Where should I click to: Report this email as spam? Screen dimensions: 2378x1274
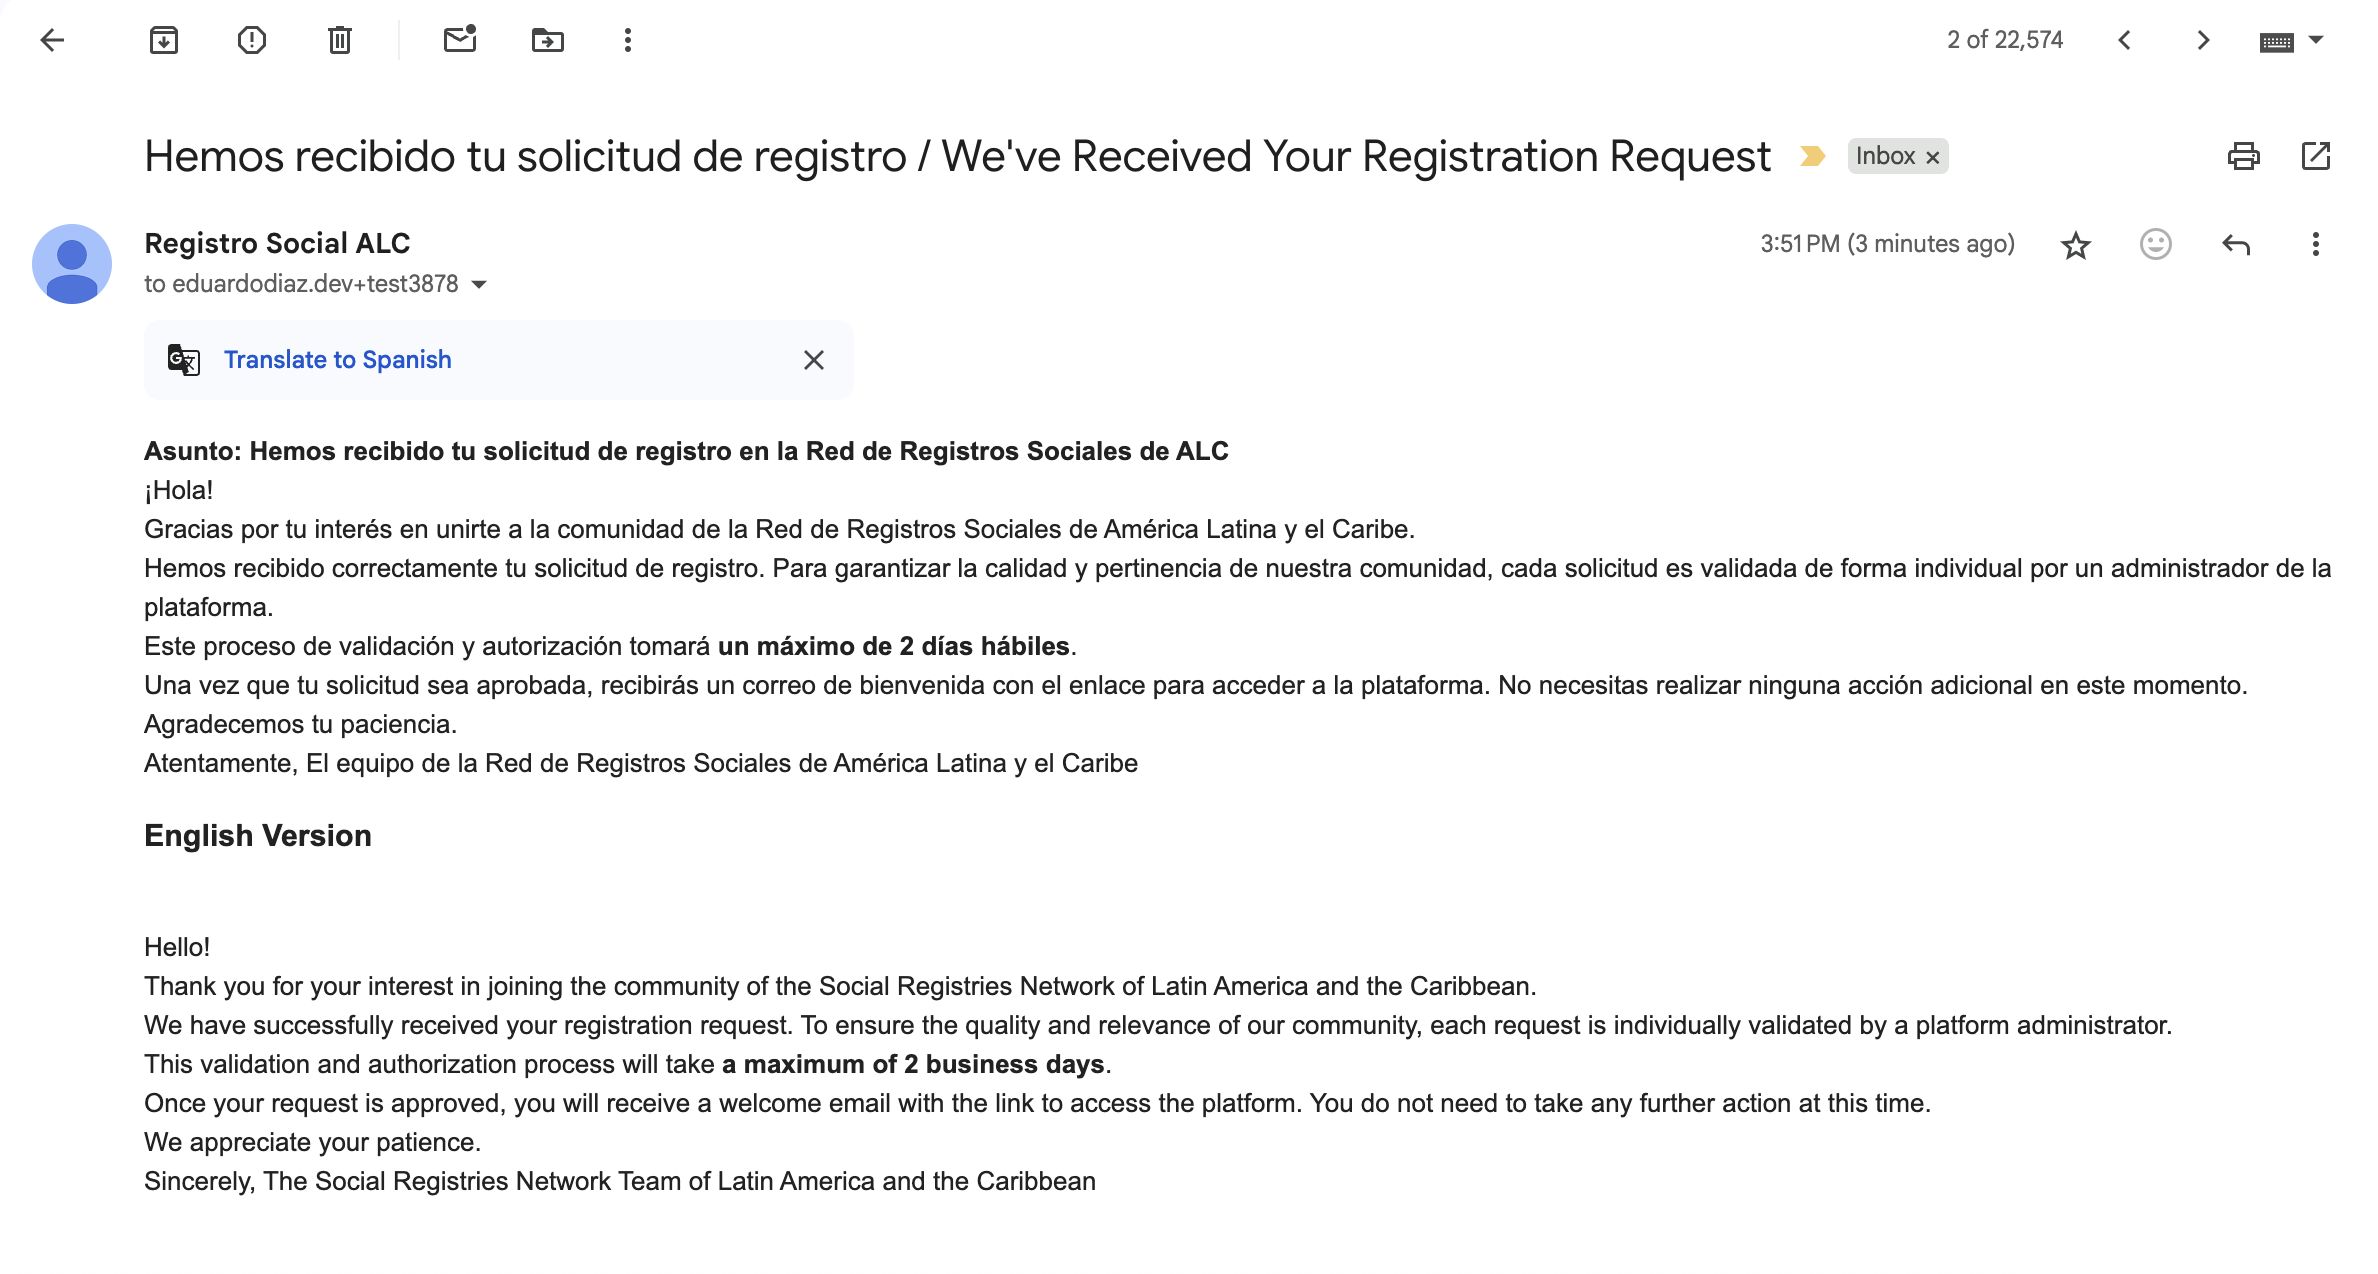pyautogui.click(x=252, y=40)
